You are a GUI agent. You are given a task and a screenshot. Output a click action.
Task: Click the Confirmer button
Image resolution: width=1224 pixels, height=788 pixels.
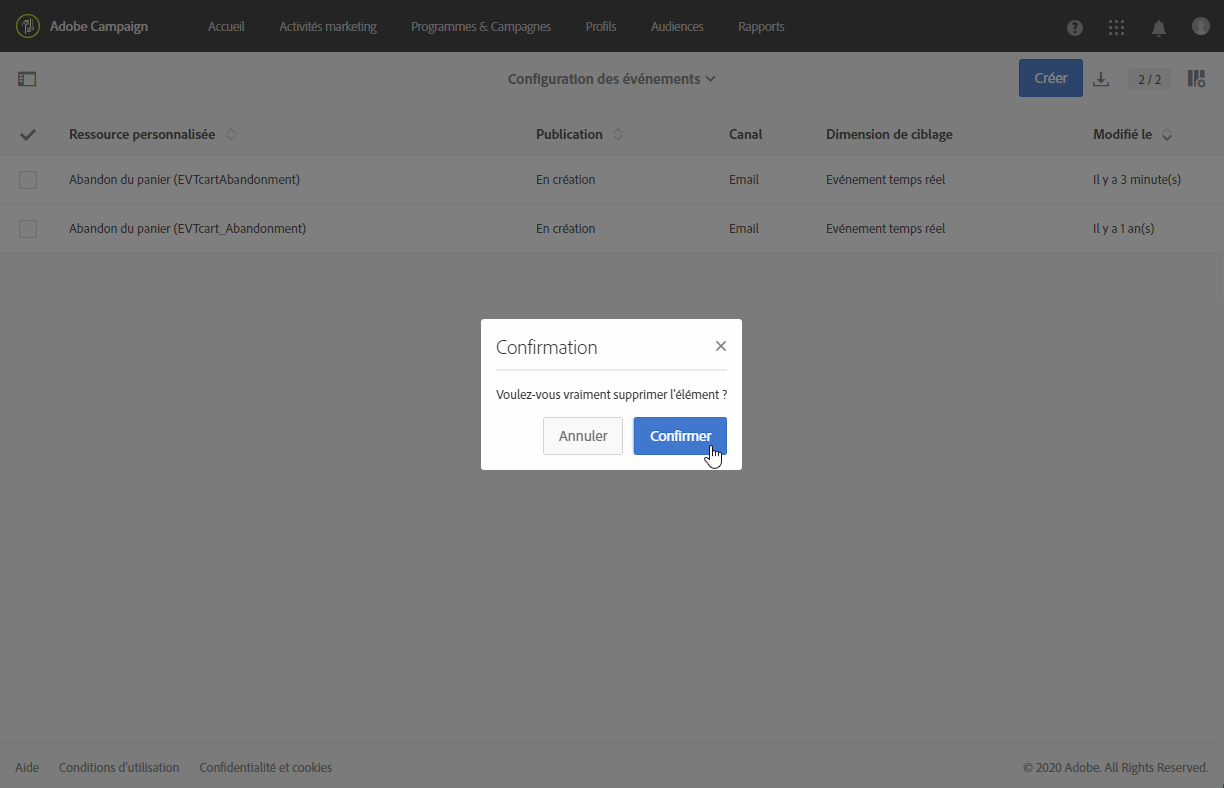(x=680, y=436)
